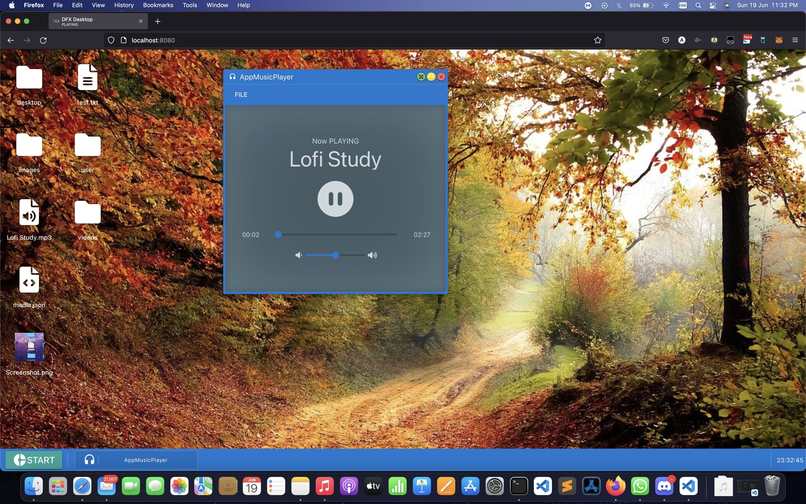Open the History menu
The image size is (806, 504).
pyautogui.click(x=124, y=5)
